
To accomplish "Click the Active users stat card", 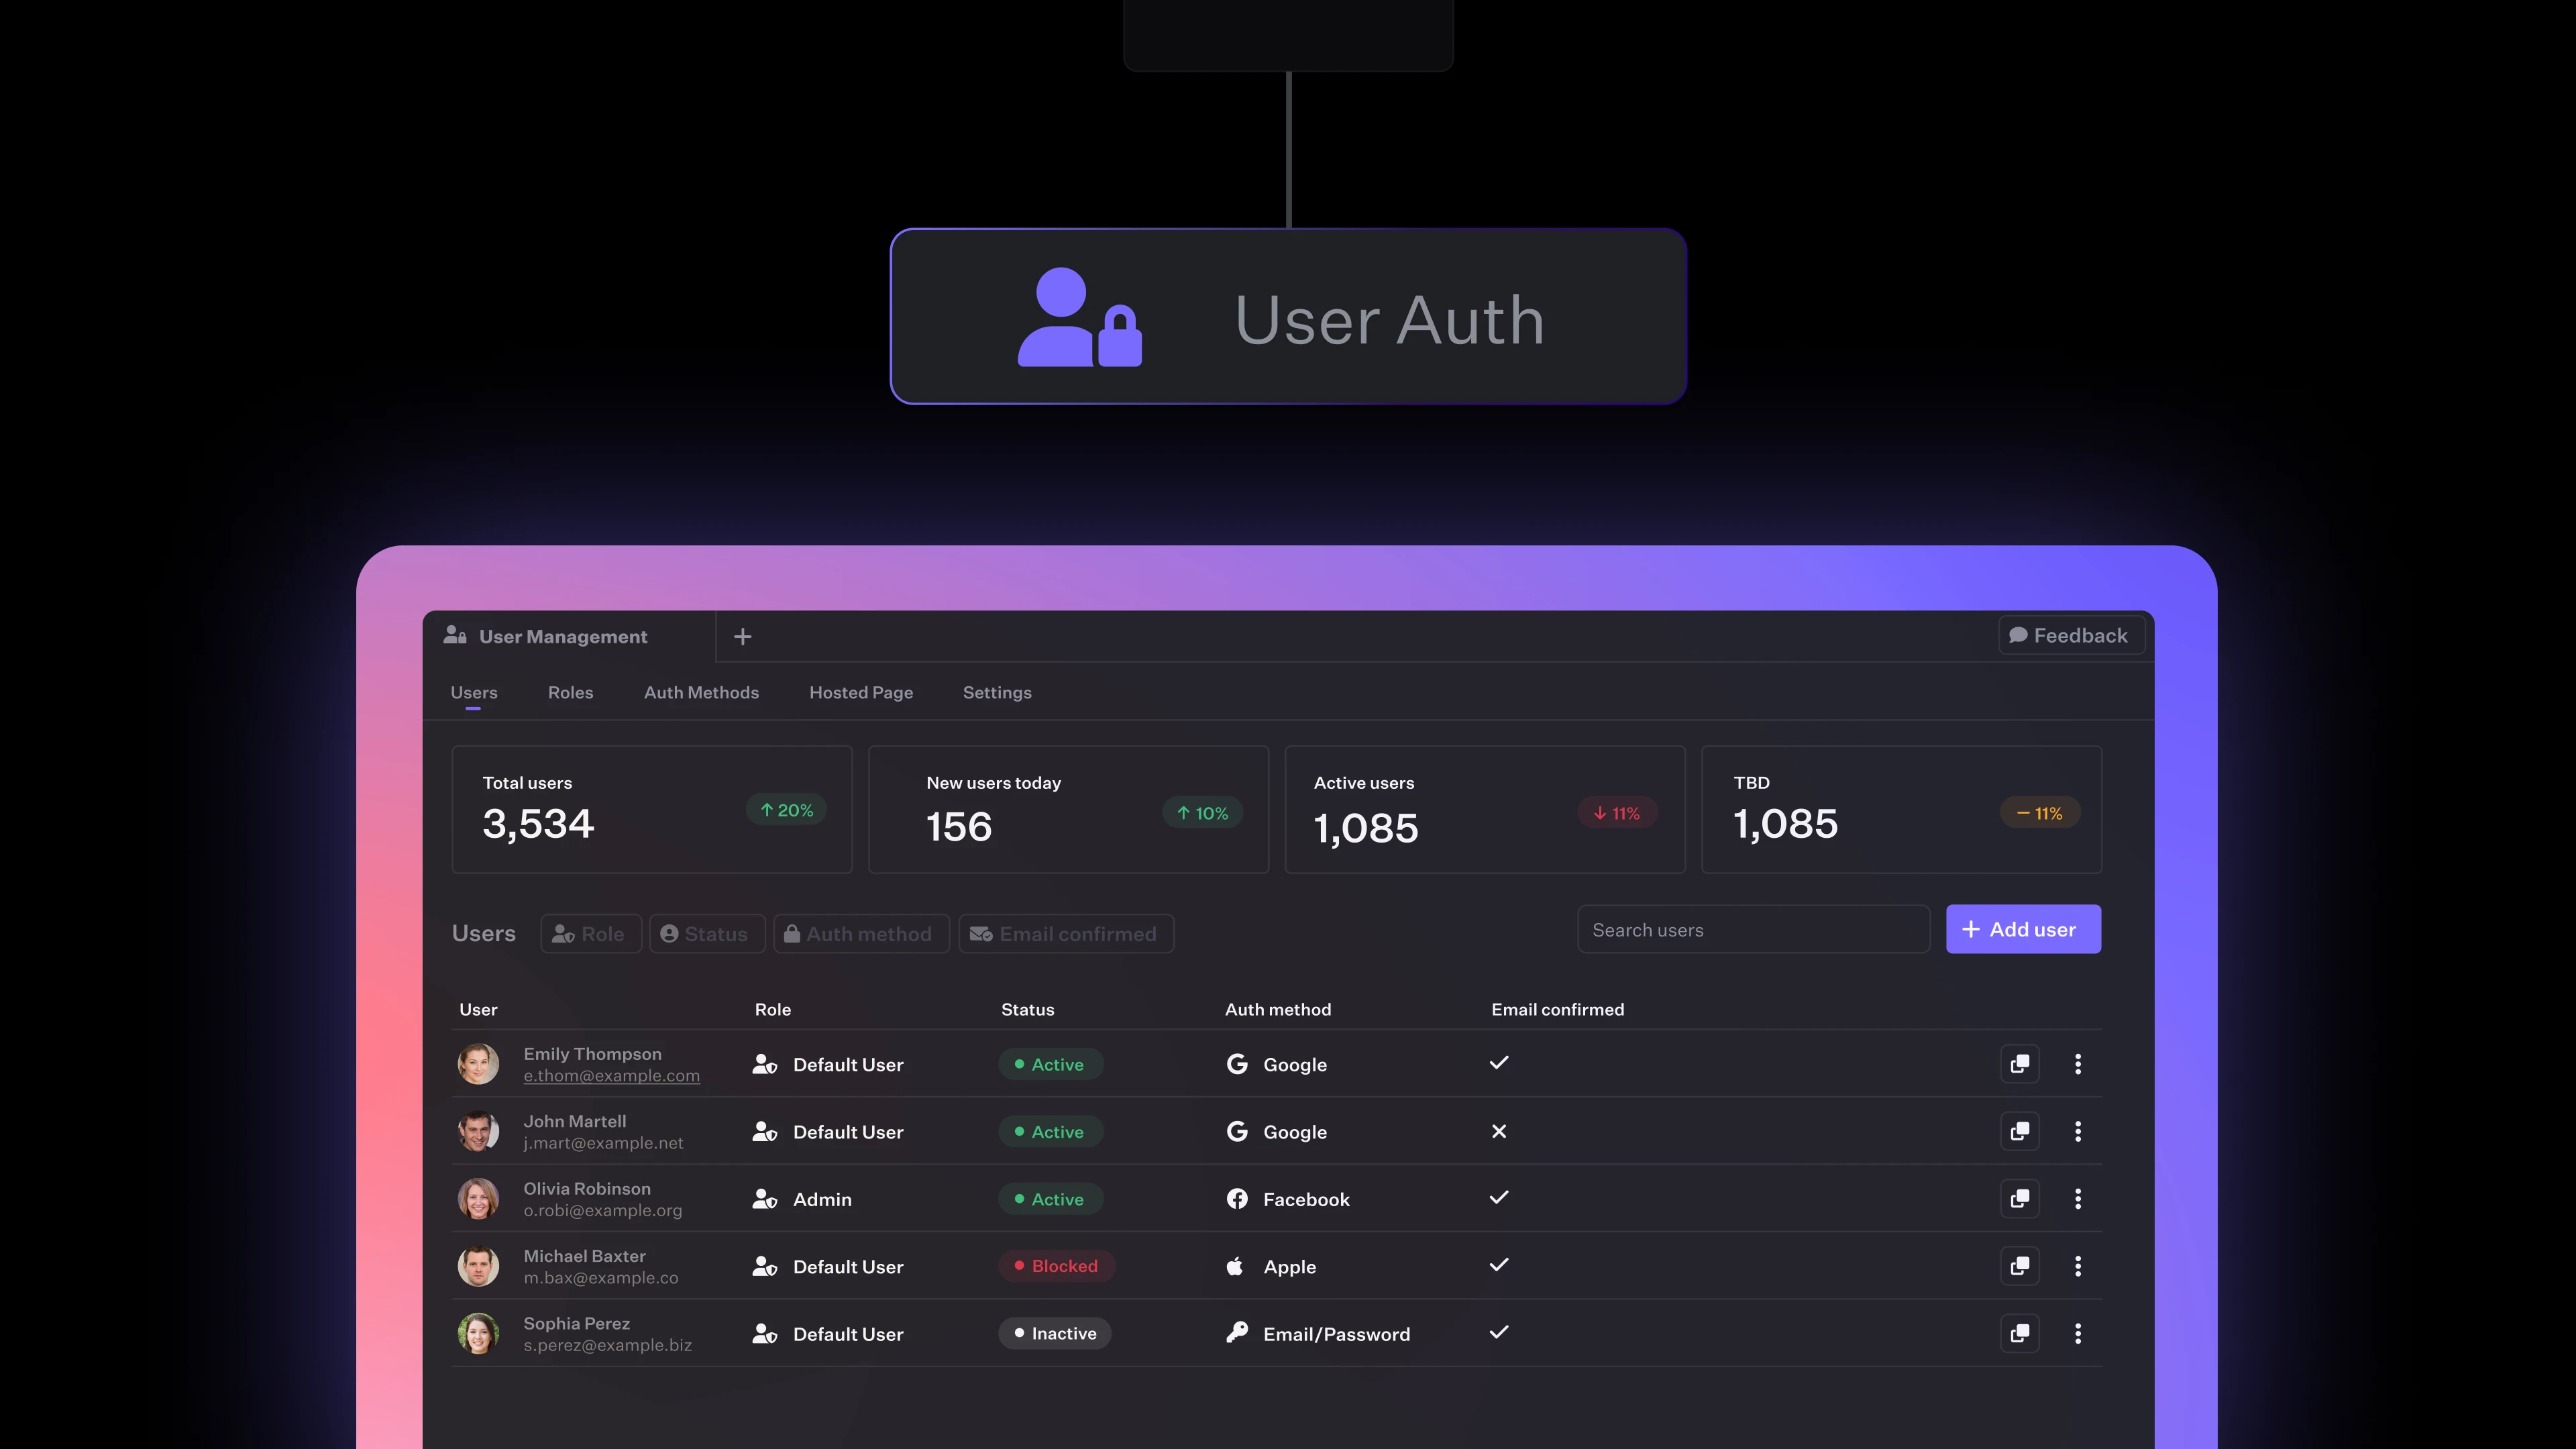I will click(1485, 809).
